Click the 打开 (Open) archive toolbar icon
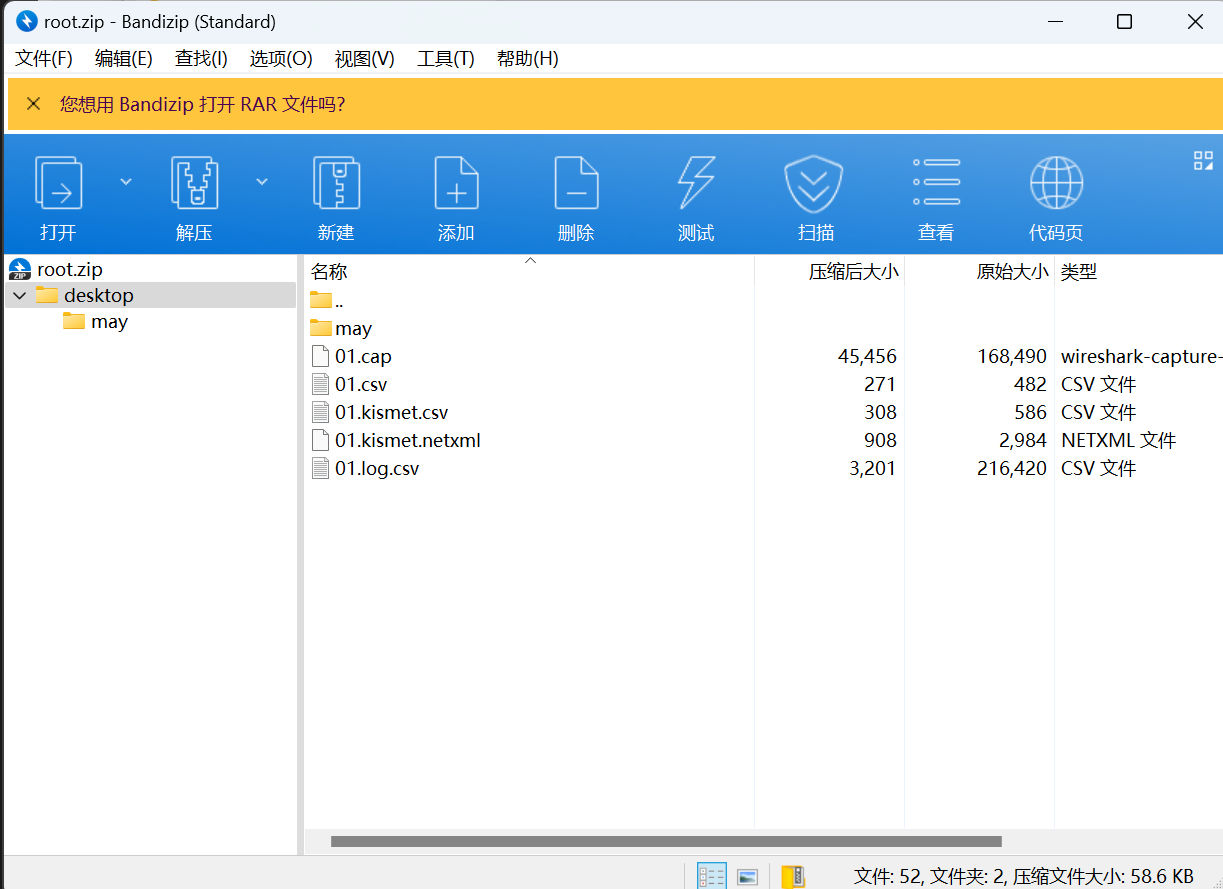The image size is (1223, 889). click(x=58, y=183)
